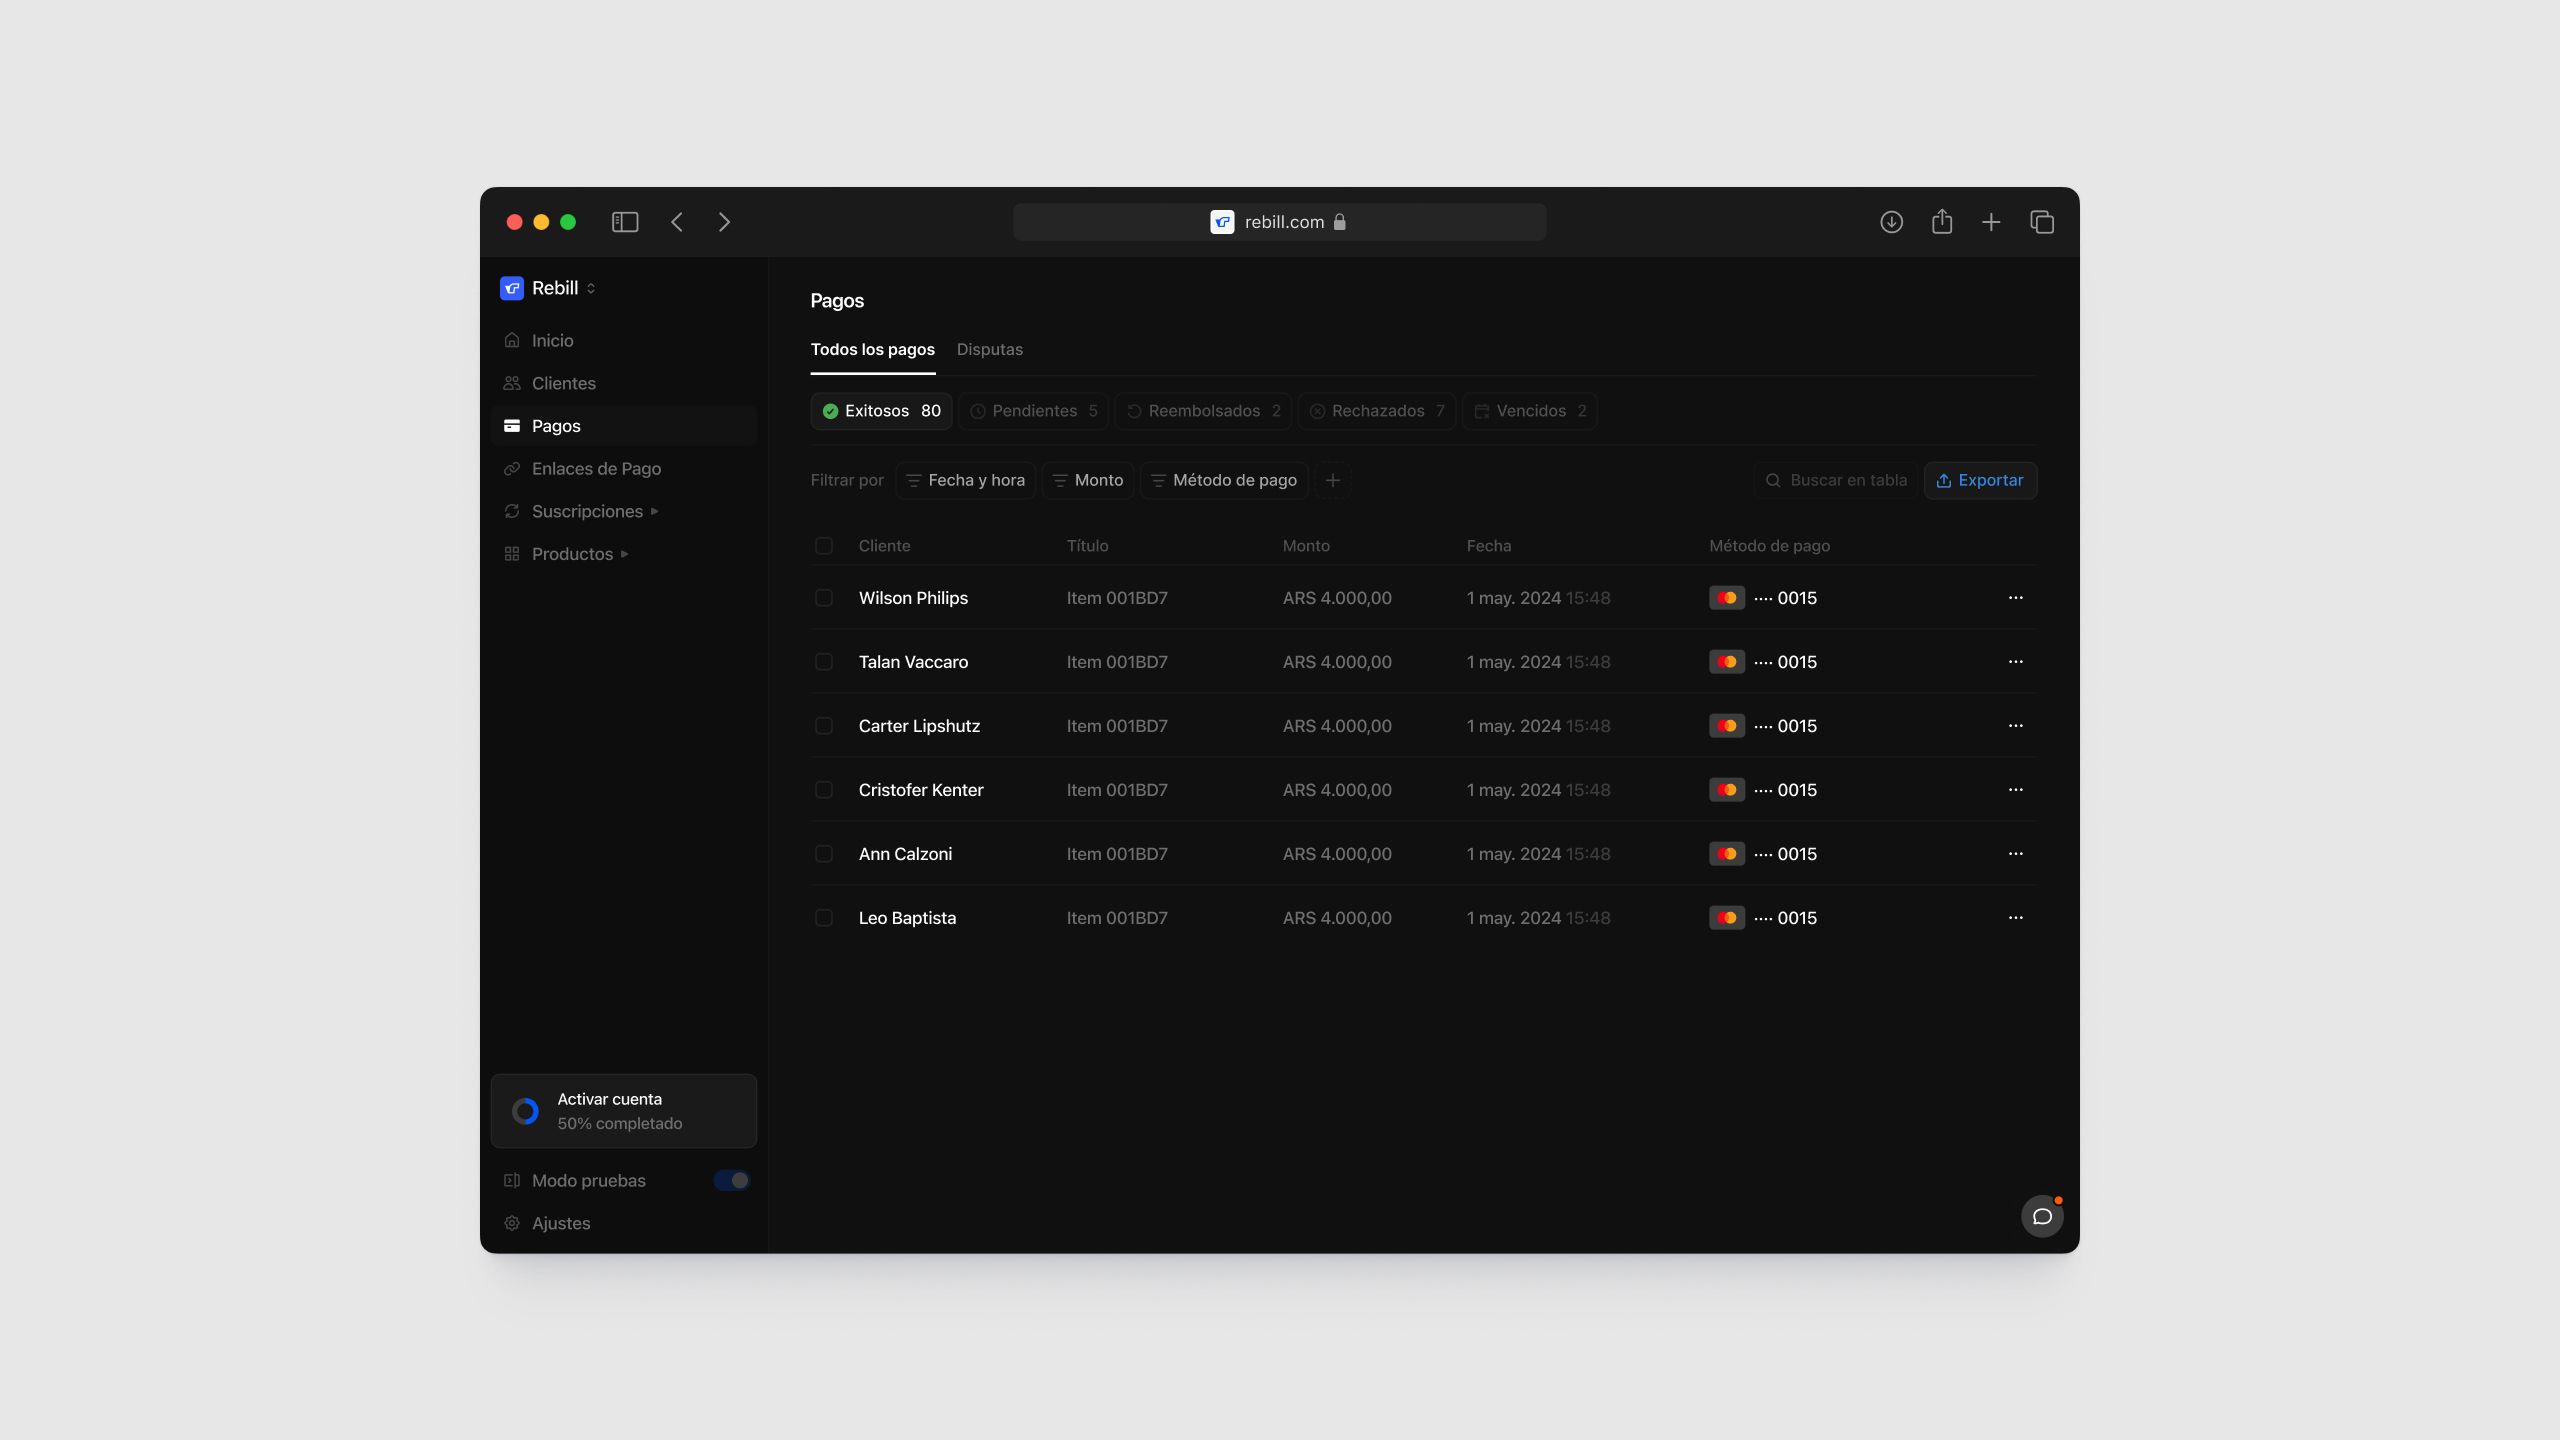This screenshot has width=2560, height=1440.
Task: Filter by Rechazados status tab
Action: (x=1377, y=411)
